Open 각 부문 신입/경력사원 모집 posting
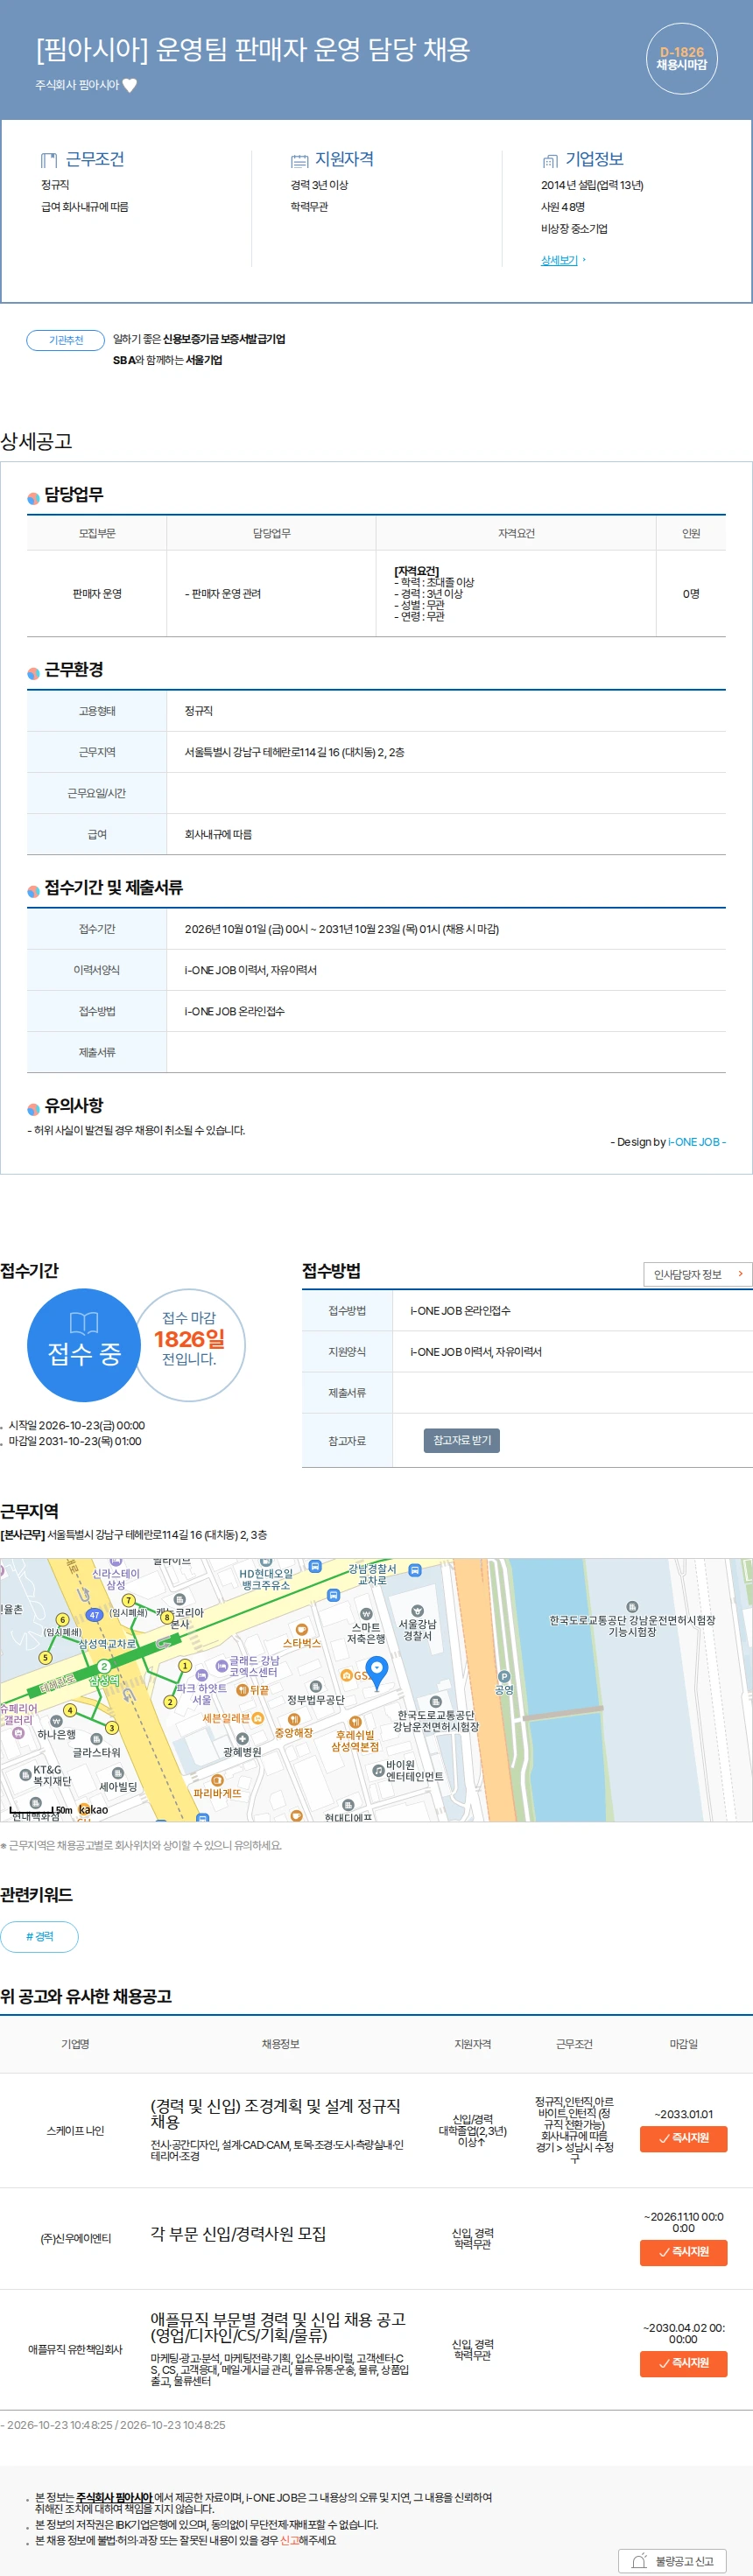753x2576 pixels. [x=238, y=2233]
